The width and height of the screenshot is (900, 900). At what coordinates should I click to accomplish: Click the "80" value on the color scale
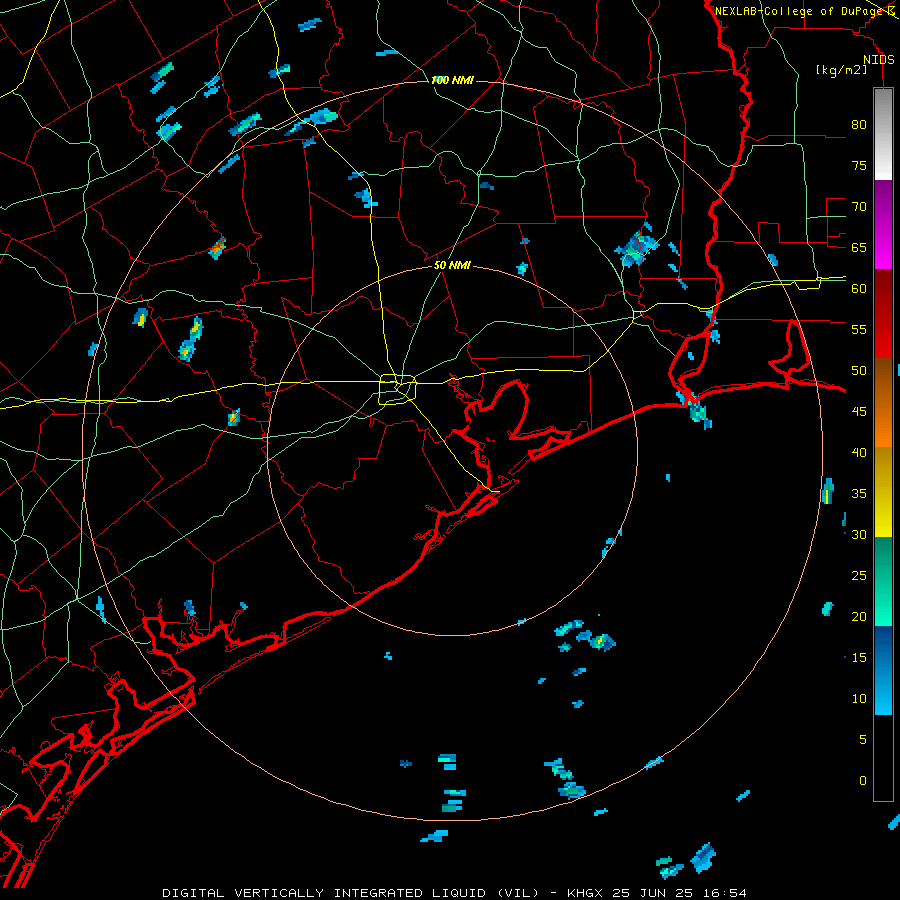pos(859,125)
